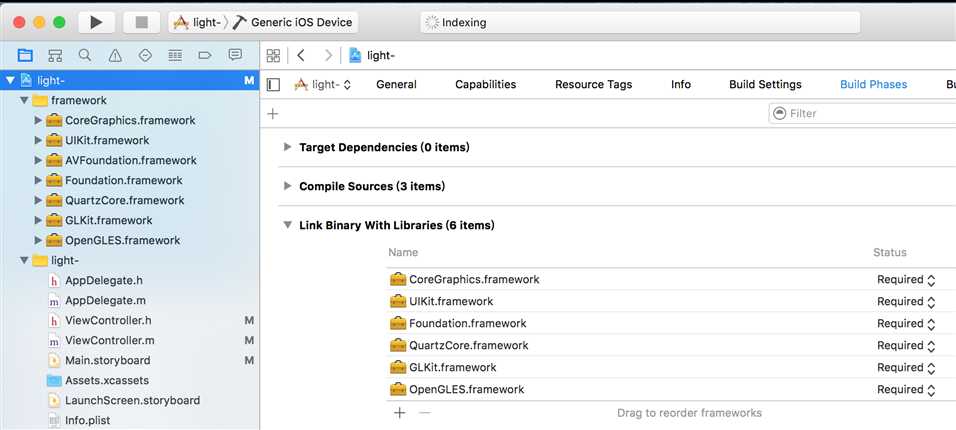Open the Find navigator
The height and width of the screenshot is (430, 956).
(x=85, y=56)
